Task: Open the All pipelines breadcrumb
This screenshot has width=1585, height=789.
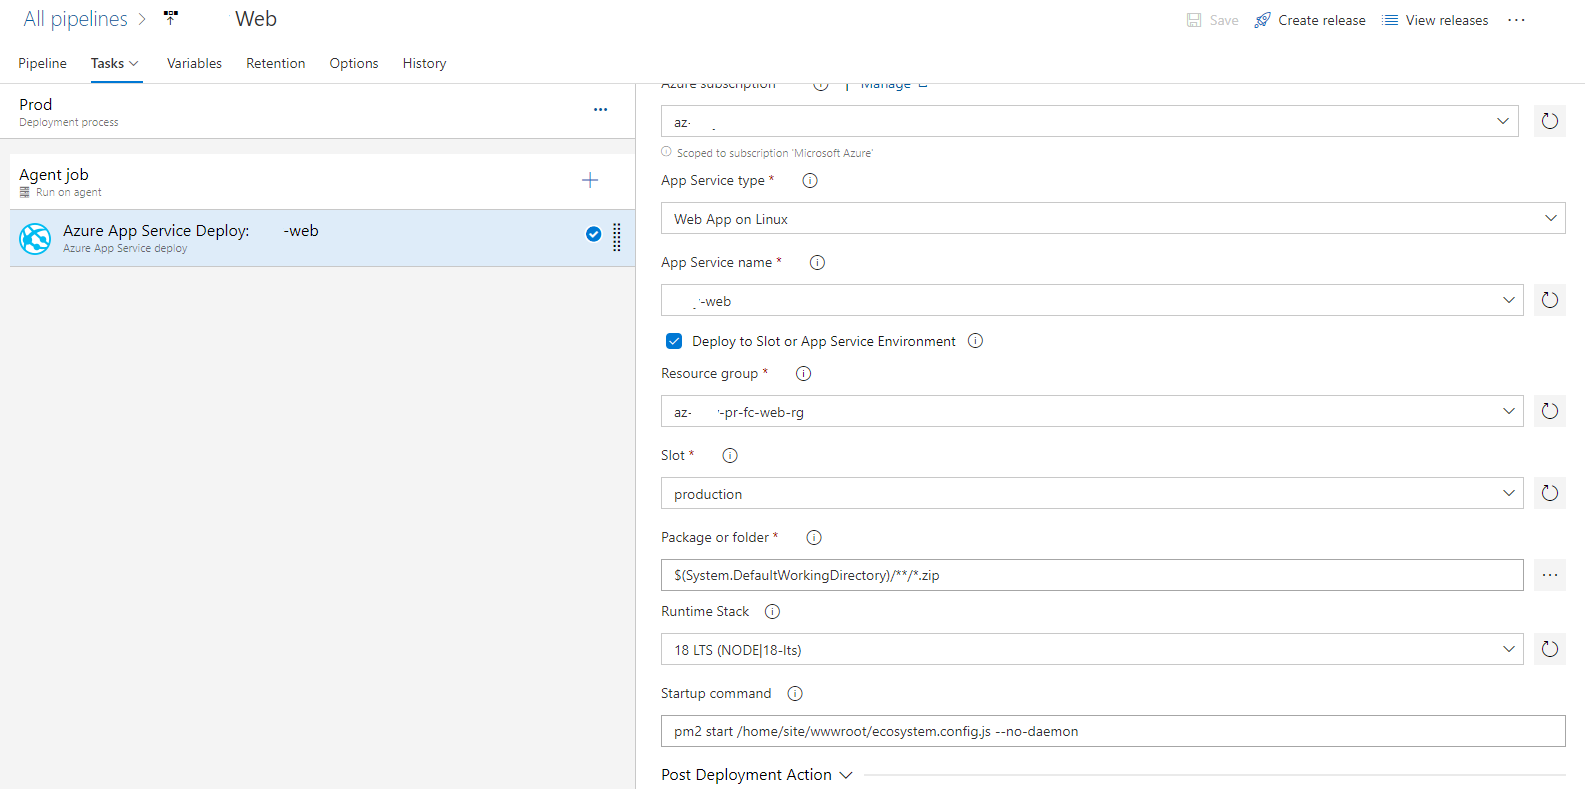Action: pyautogui.click(x=76, y=19)
